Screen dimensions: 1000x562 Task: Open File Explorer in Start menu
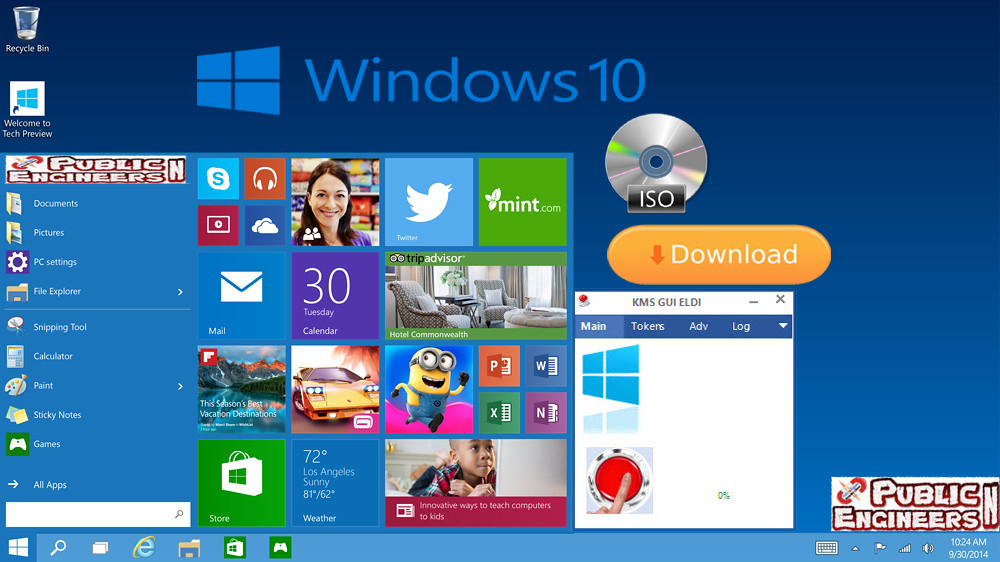coord(97,292)
